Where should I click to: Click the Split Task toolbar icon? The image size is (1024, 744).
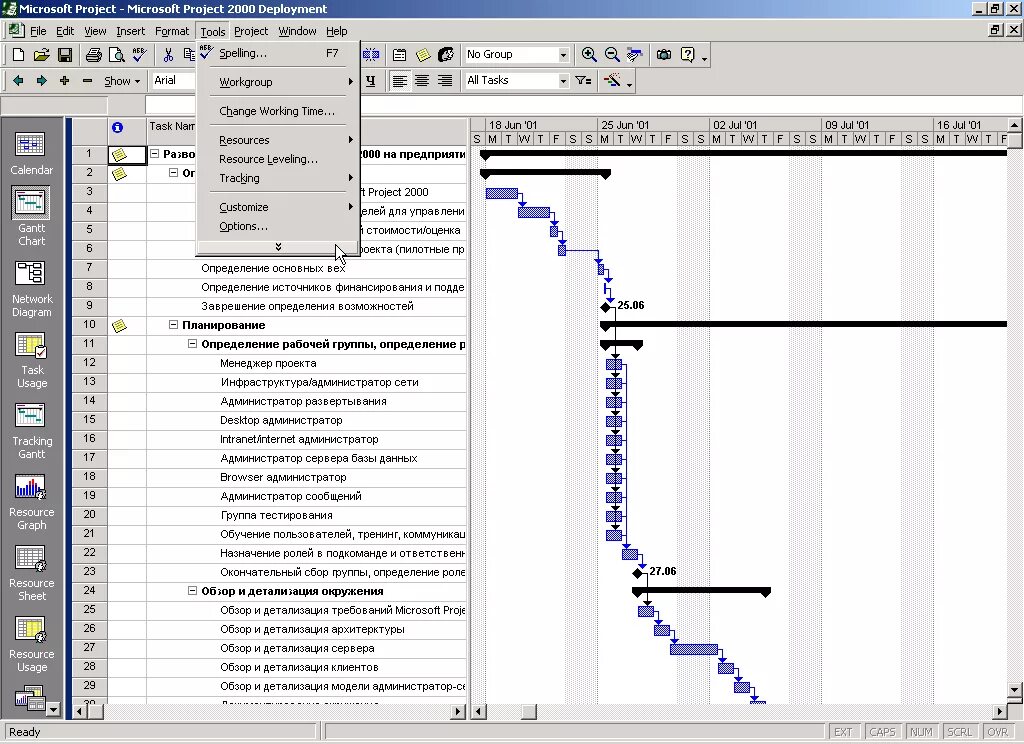[370, 55]
